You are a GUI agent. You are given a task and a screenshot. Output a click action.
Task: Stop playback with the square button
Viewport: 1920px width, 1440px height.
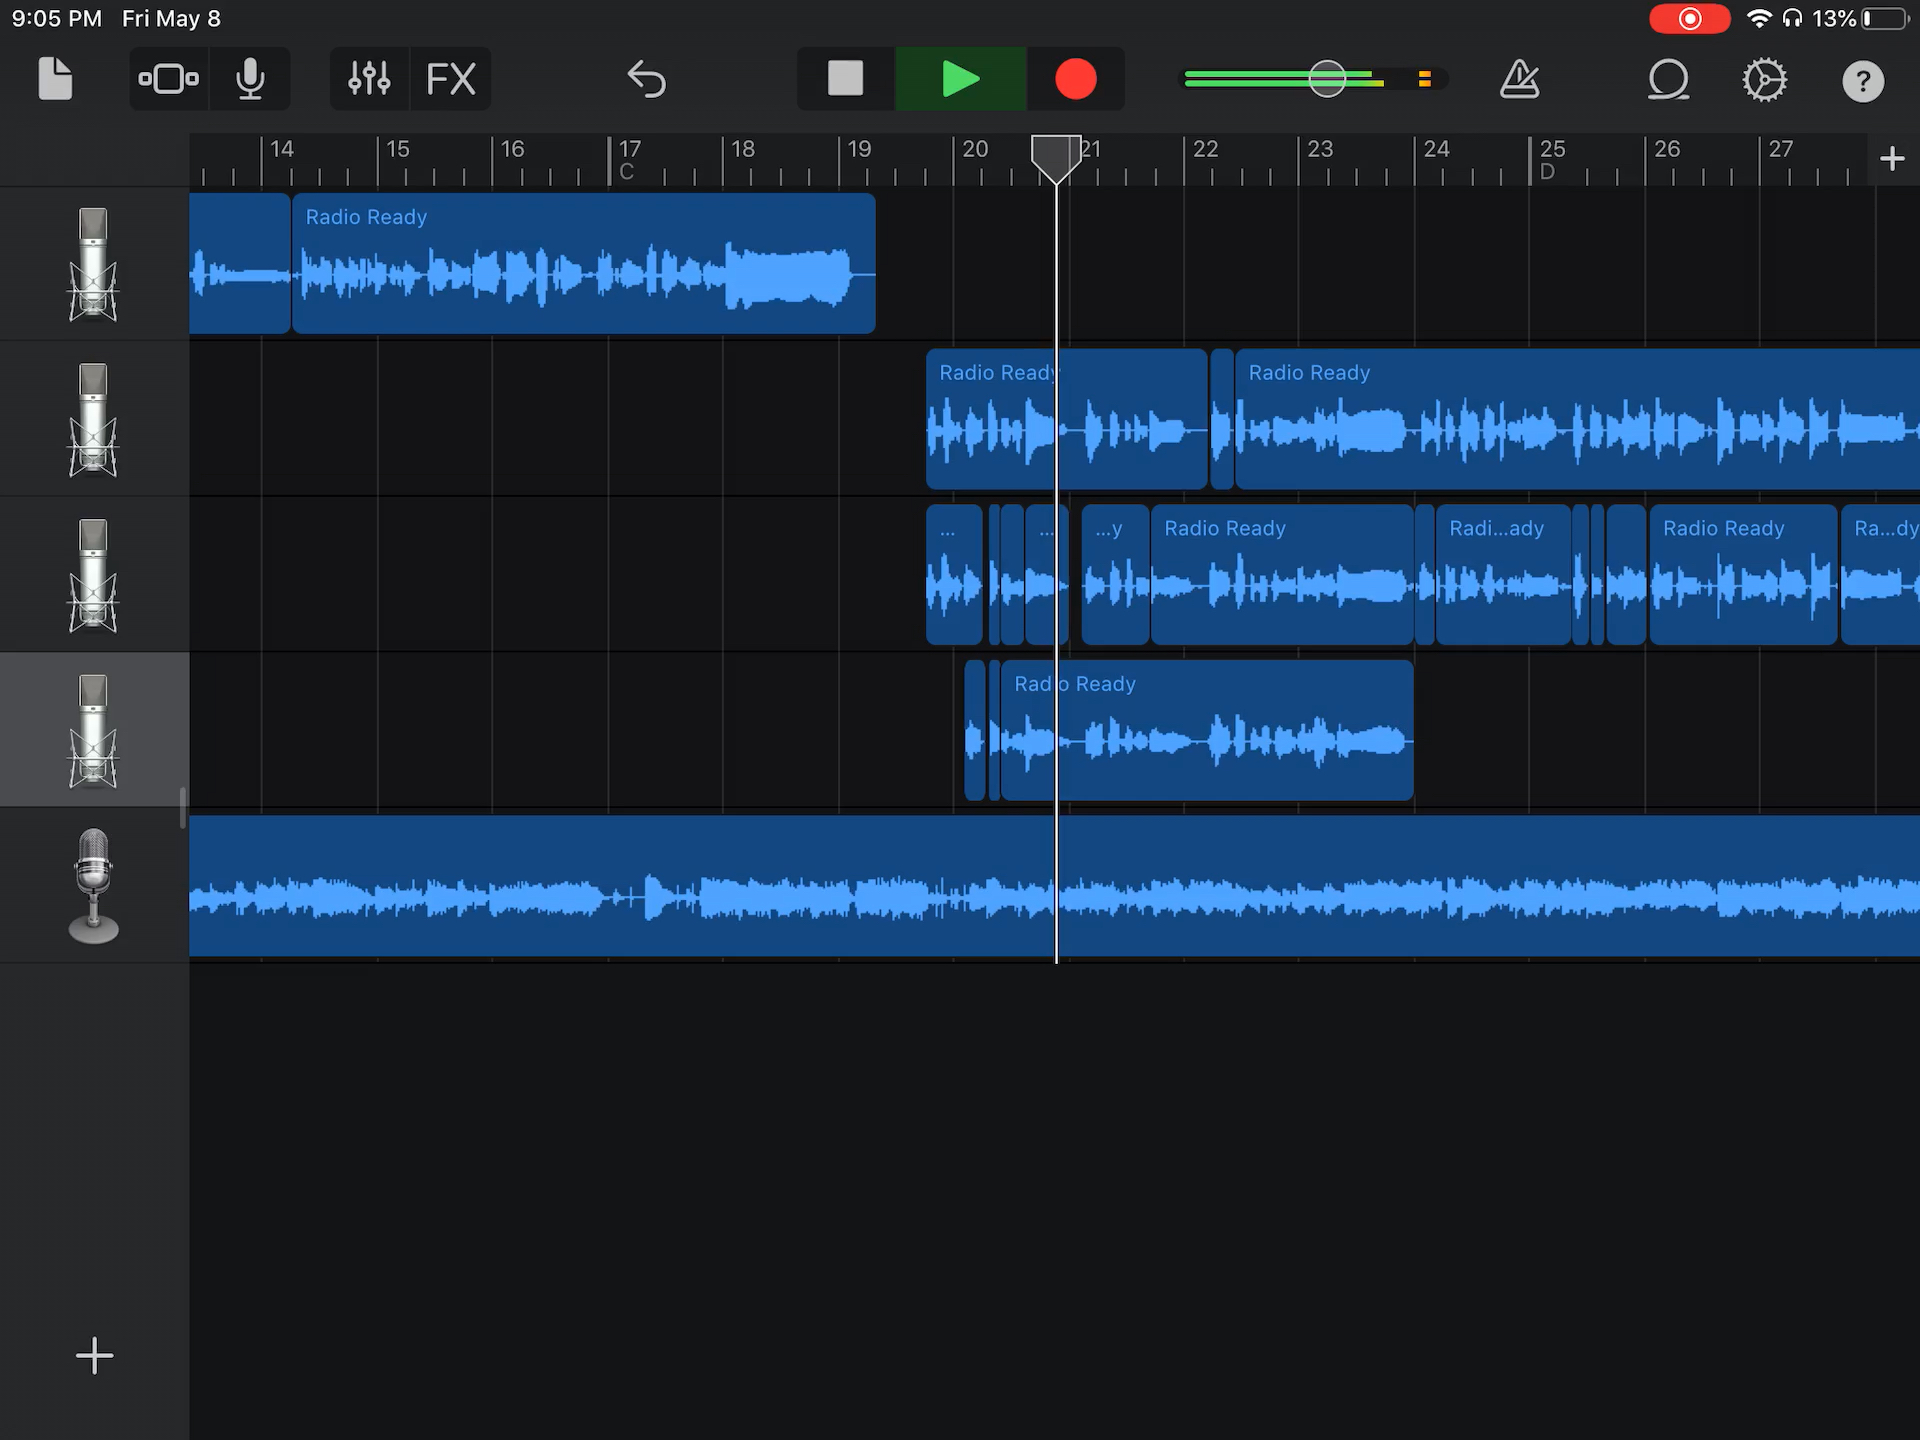click(x=845, y=78)
